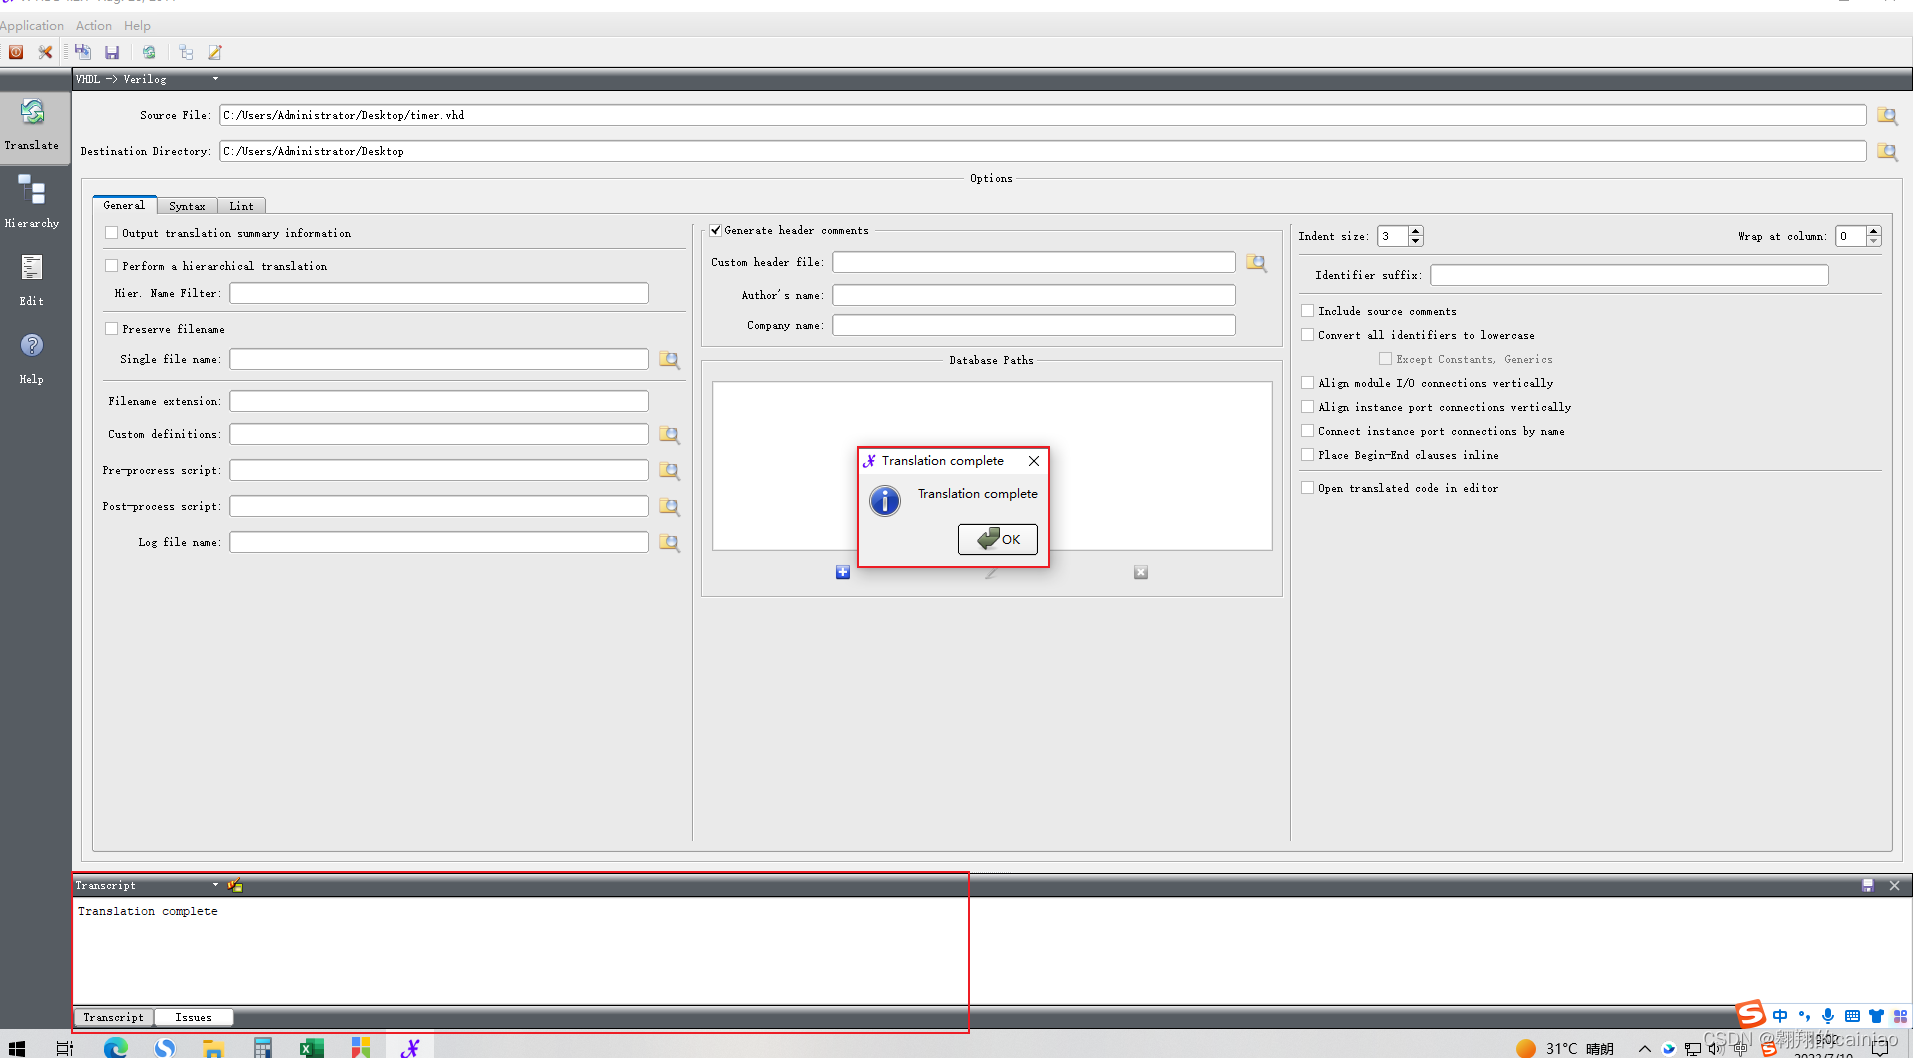This screenshot has height=1058, width=1913.
Task: Click the pencil edit toolbar icon
Action: point(215,52)
